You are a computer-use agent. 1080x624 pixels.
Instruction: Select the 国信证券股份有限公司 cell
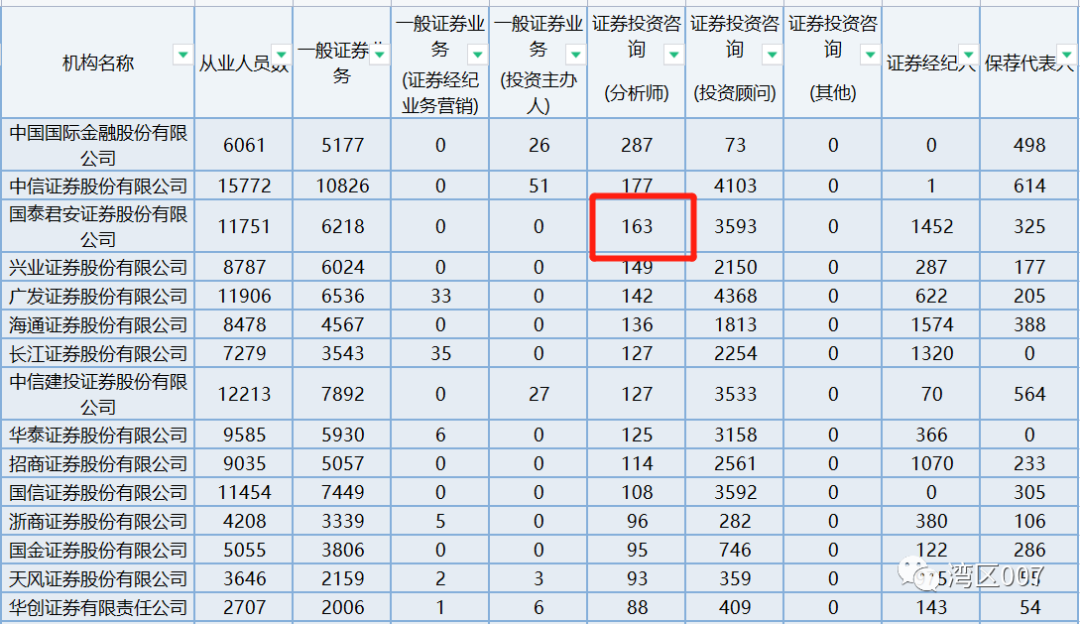pyautogui.click(x=98, y=492)
